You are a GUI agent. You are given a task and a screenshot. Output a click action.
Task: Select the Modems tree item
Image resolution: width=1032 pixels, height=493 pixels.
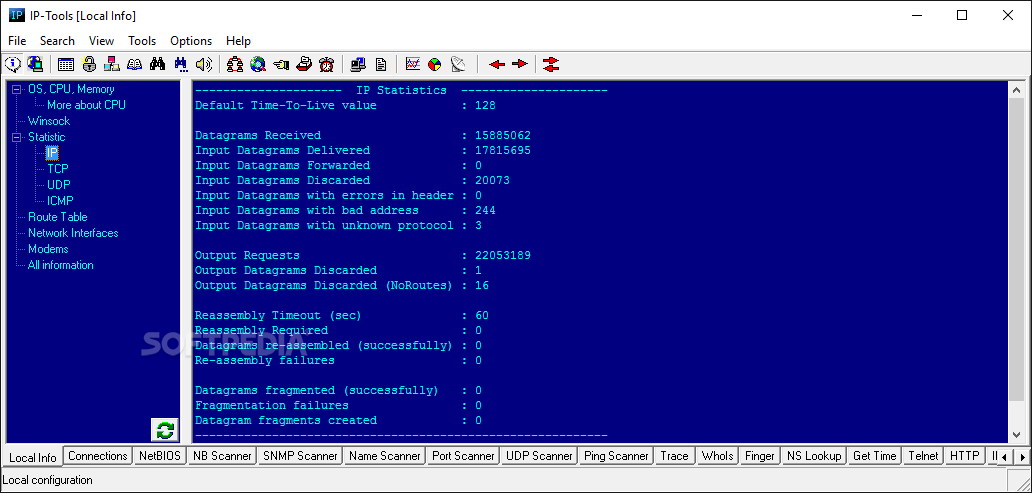(x=48, y=249)
